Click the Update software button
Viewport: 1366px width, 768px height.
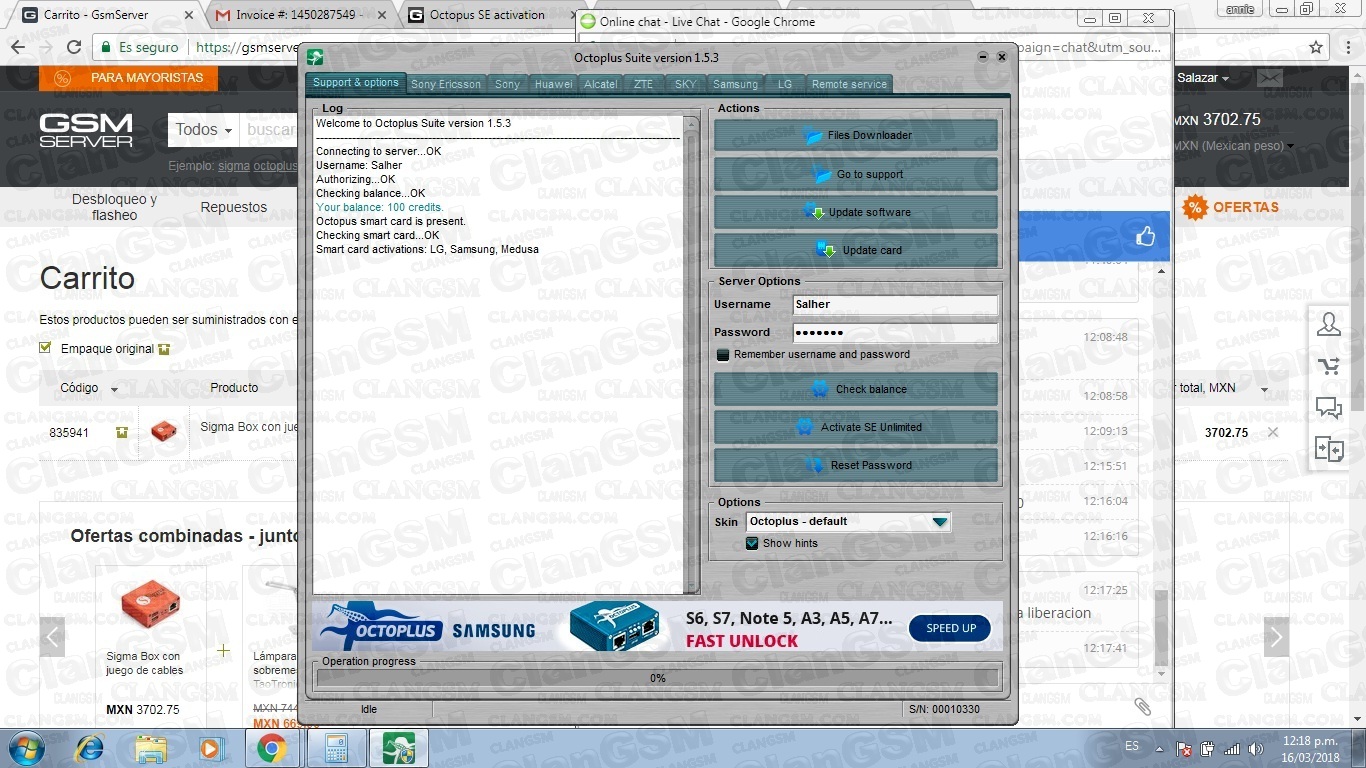856,212
